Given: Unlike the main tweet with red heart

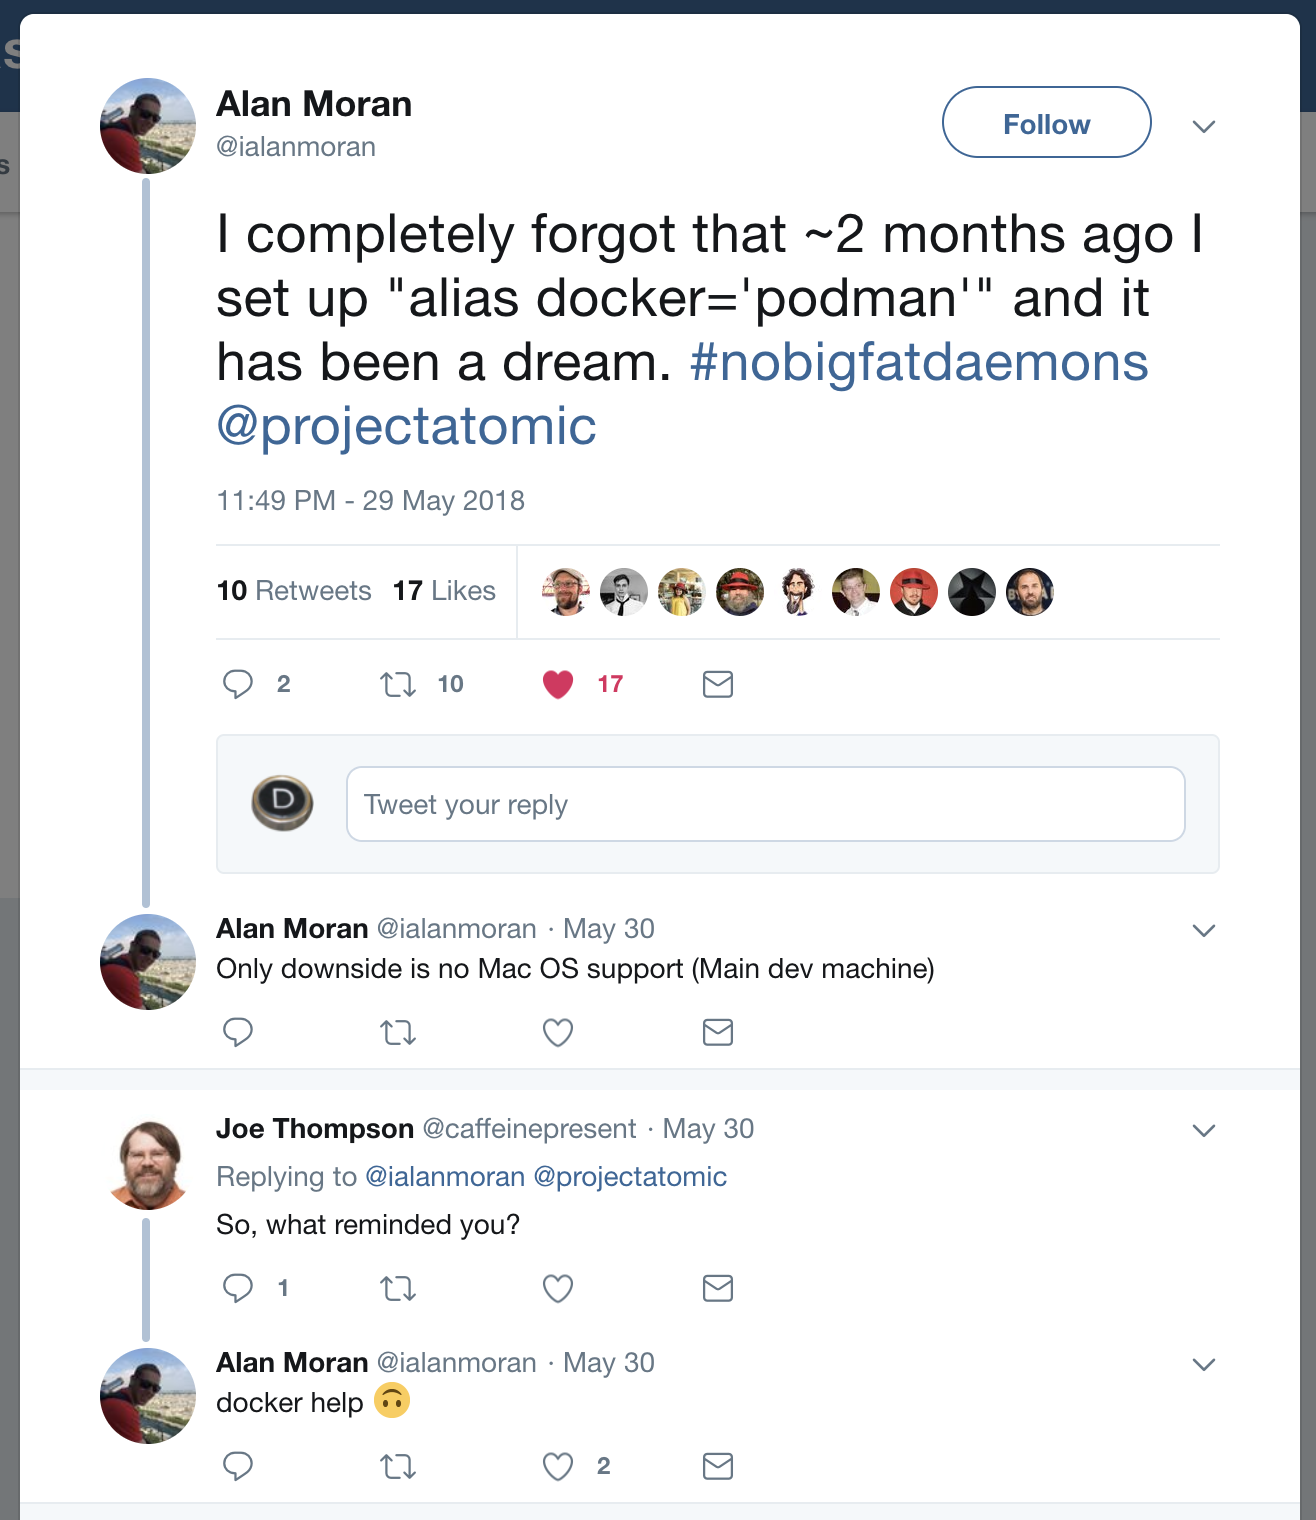Looking at the screenshot, I should [x=558, y=684].
